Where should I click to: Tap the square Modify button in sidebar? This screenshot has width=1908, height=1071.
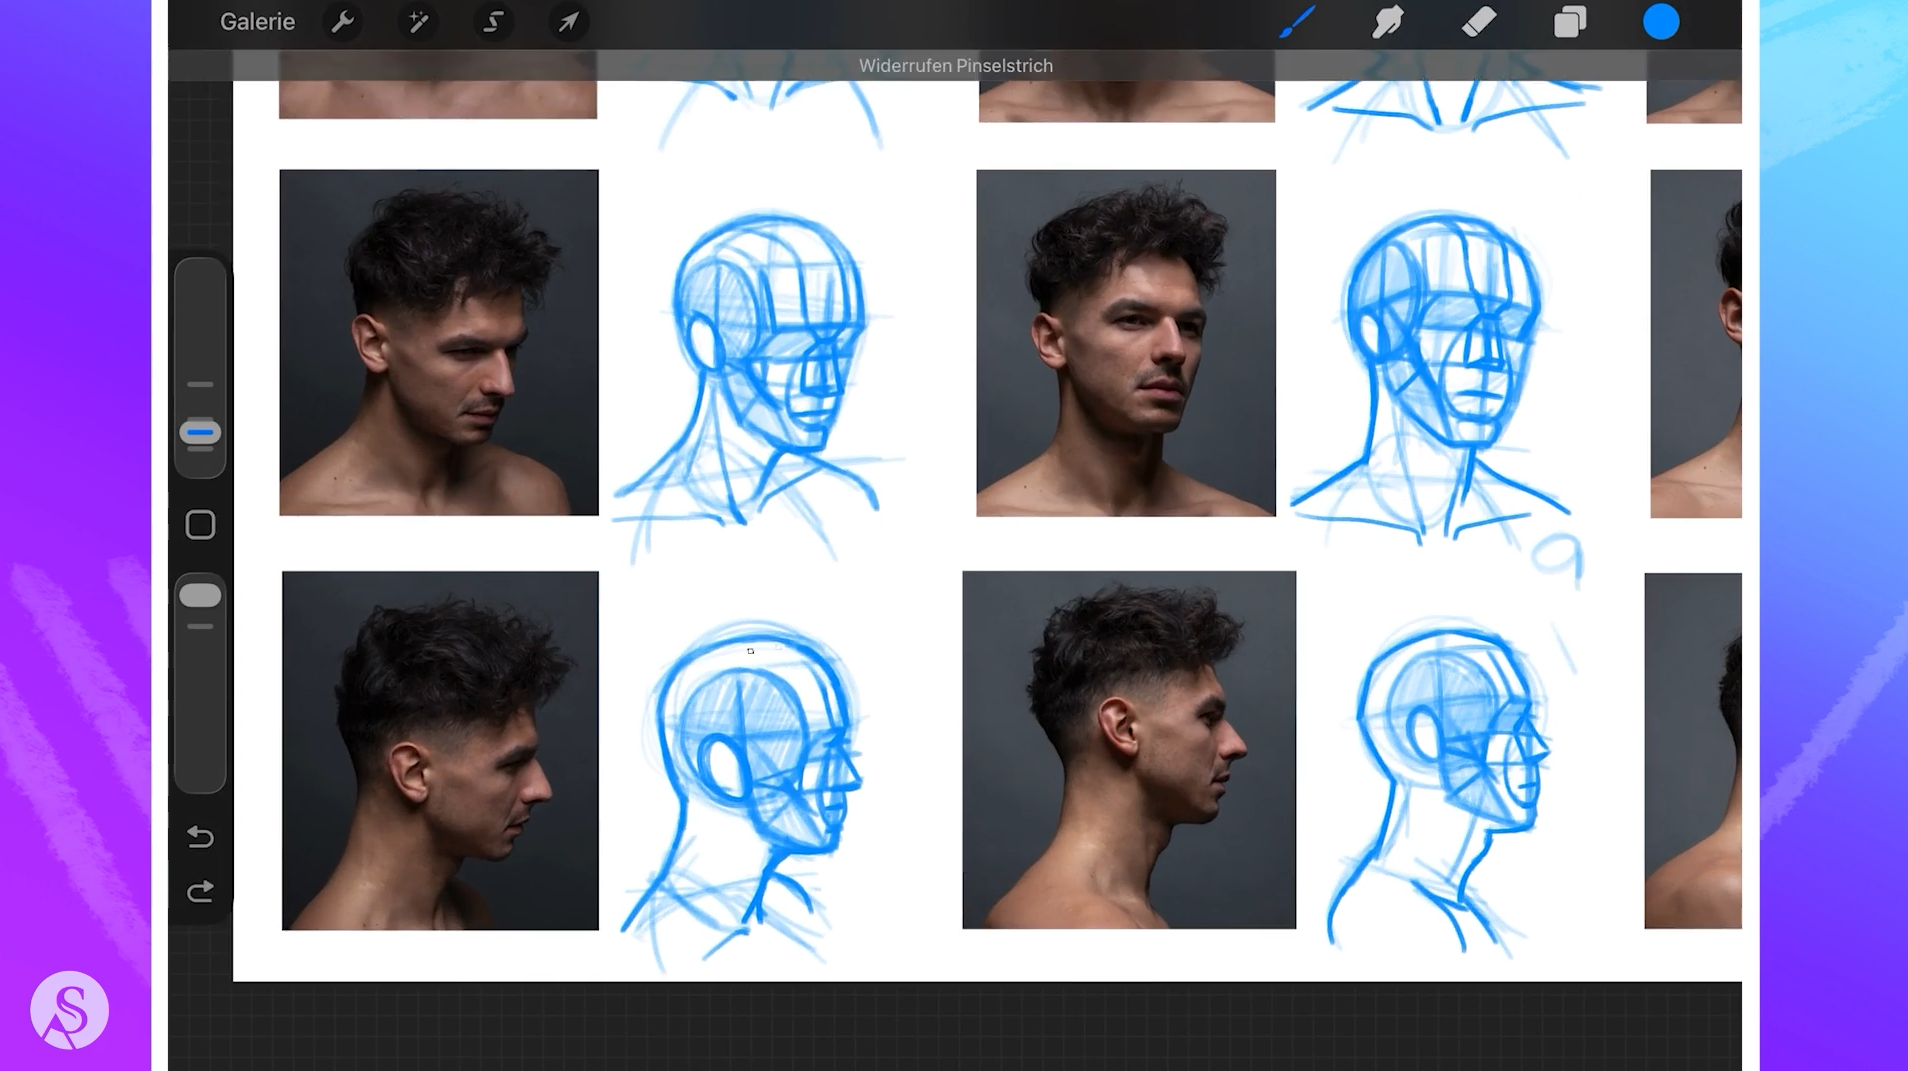click(x=200, y=525)
